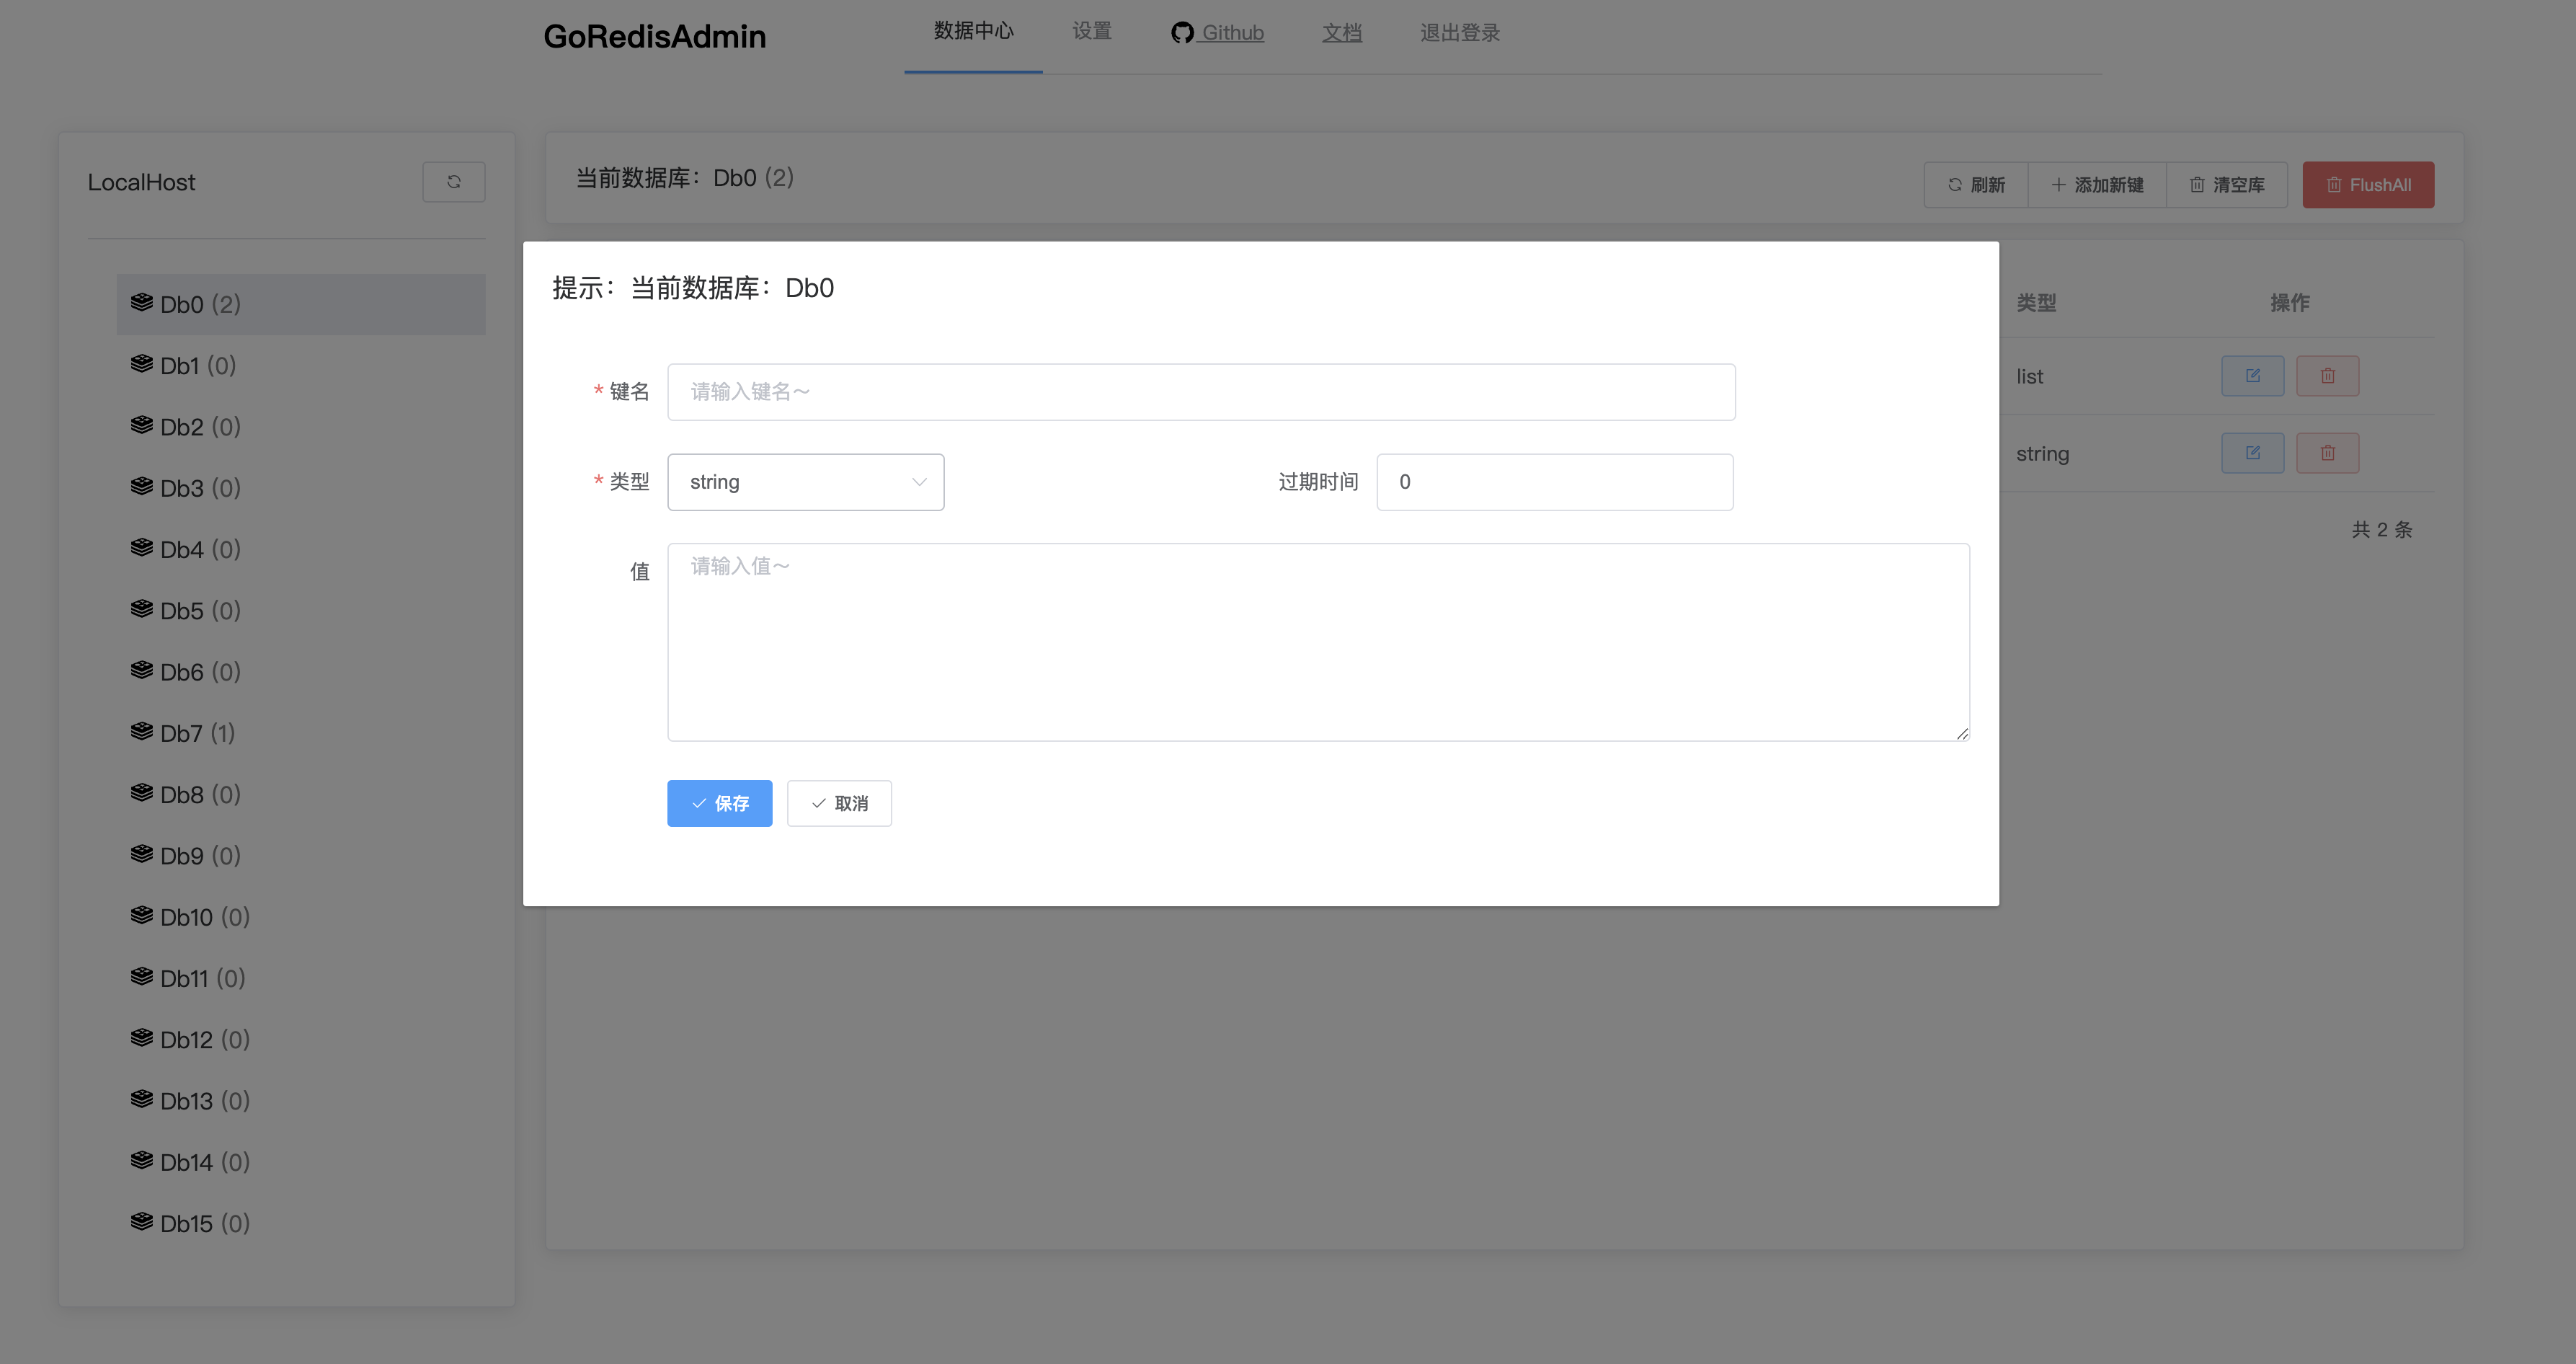The width and height of the screenshot is (2576, 1364).
Task: Edit the list key row
Action: pyautogui.click(x=2252, y=376)
